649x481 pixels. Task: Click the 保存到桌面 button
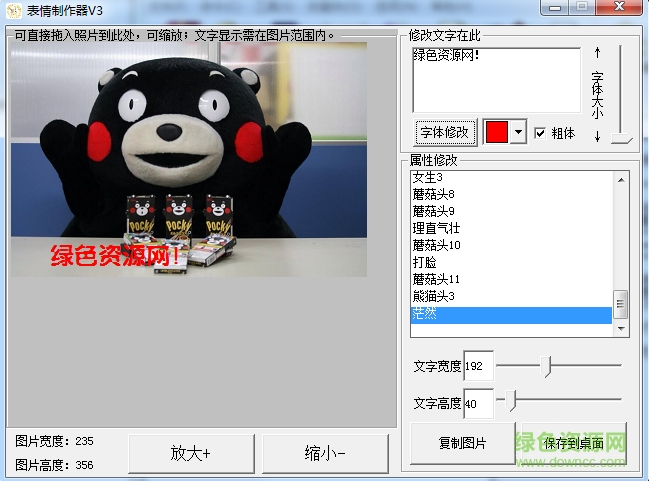point(574,443)
